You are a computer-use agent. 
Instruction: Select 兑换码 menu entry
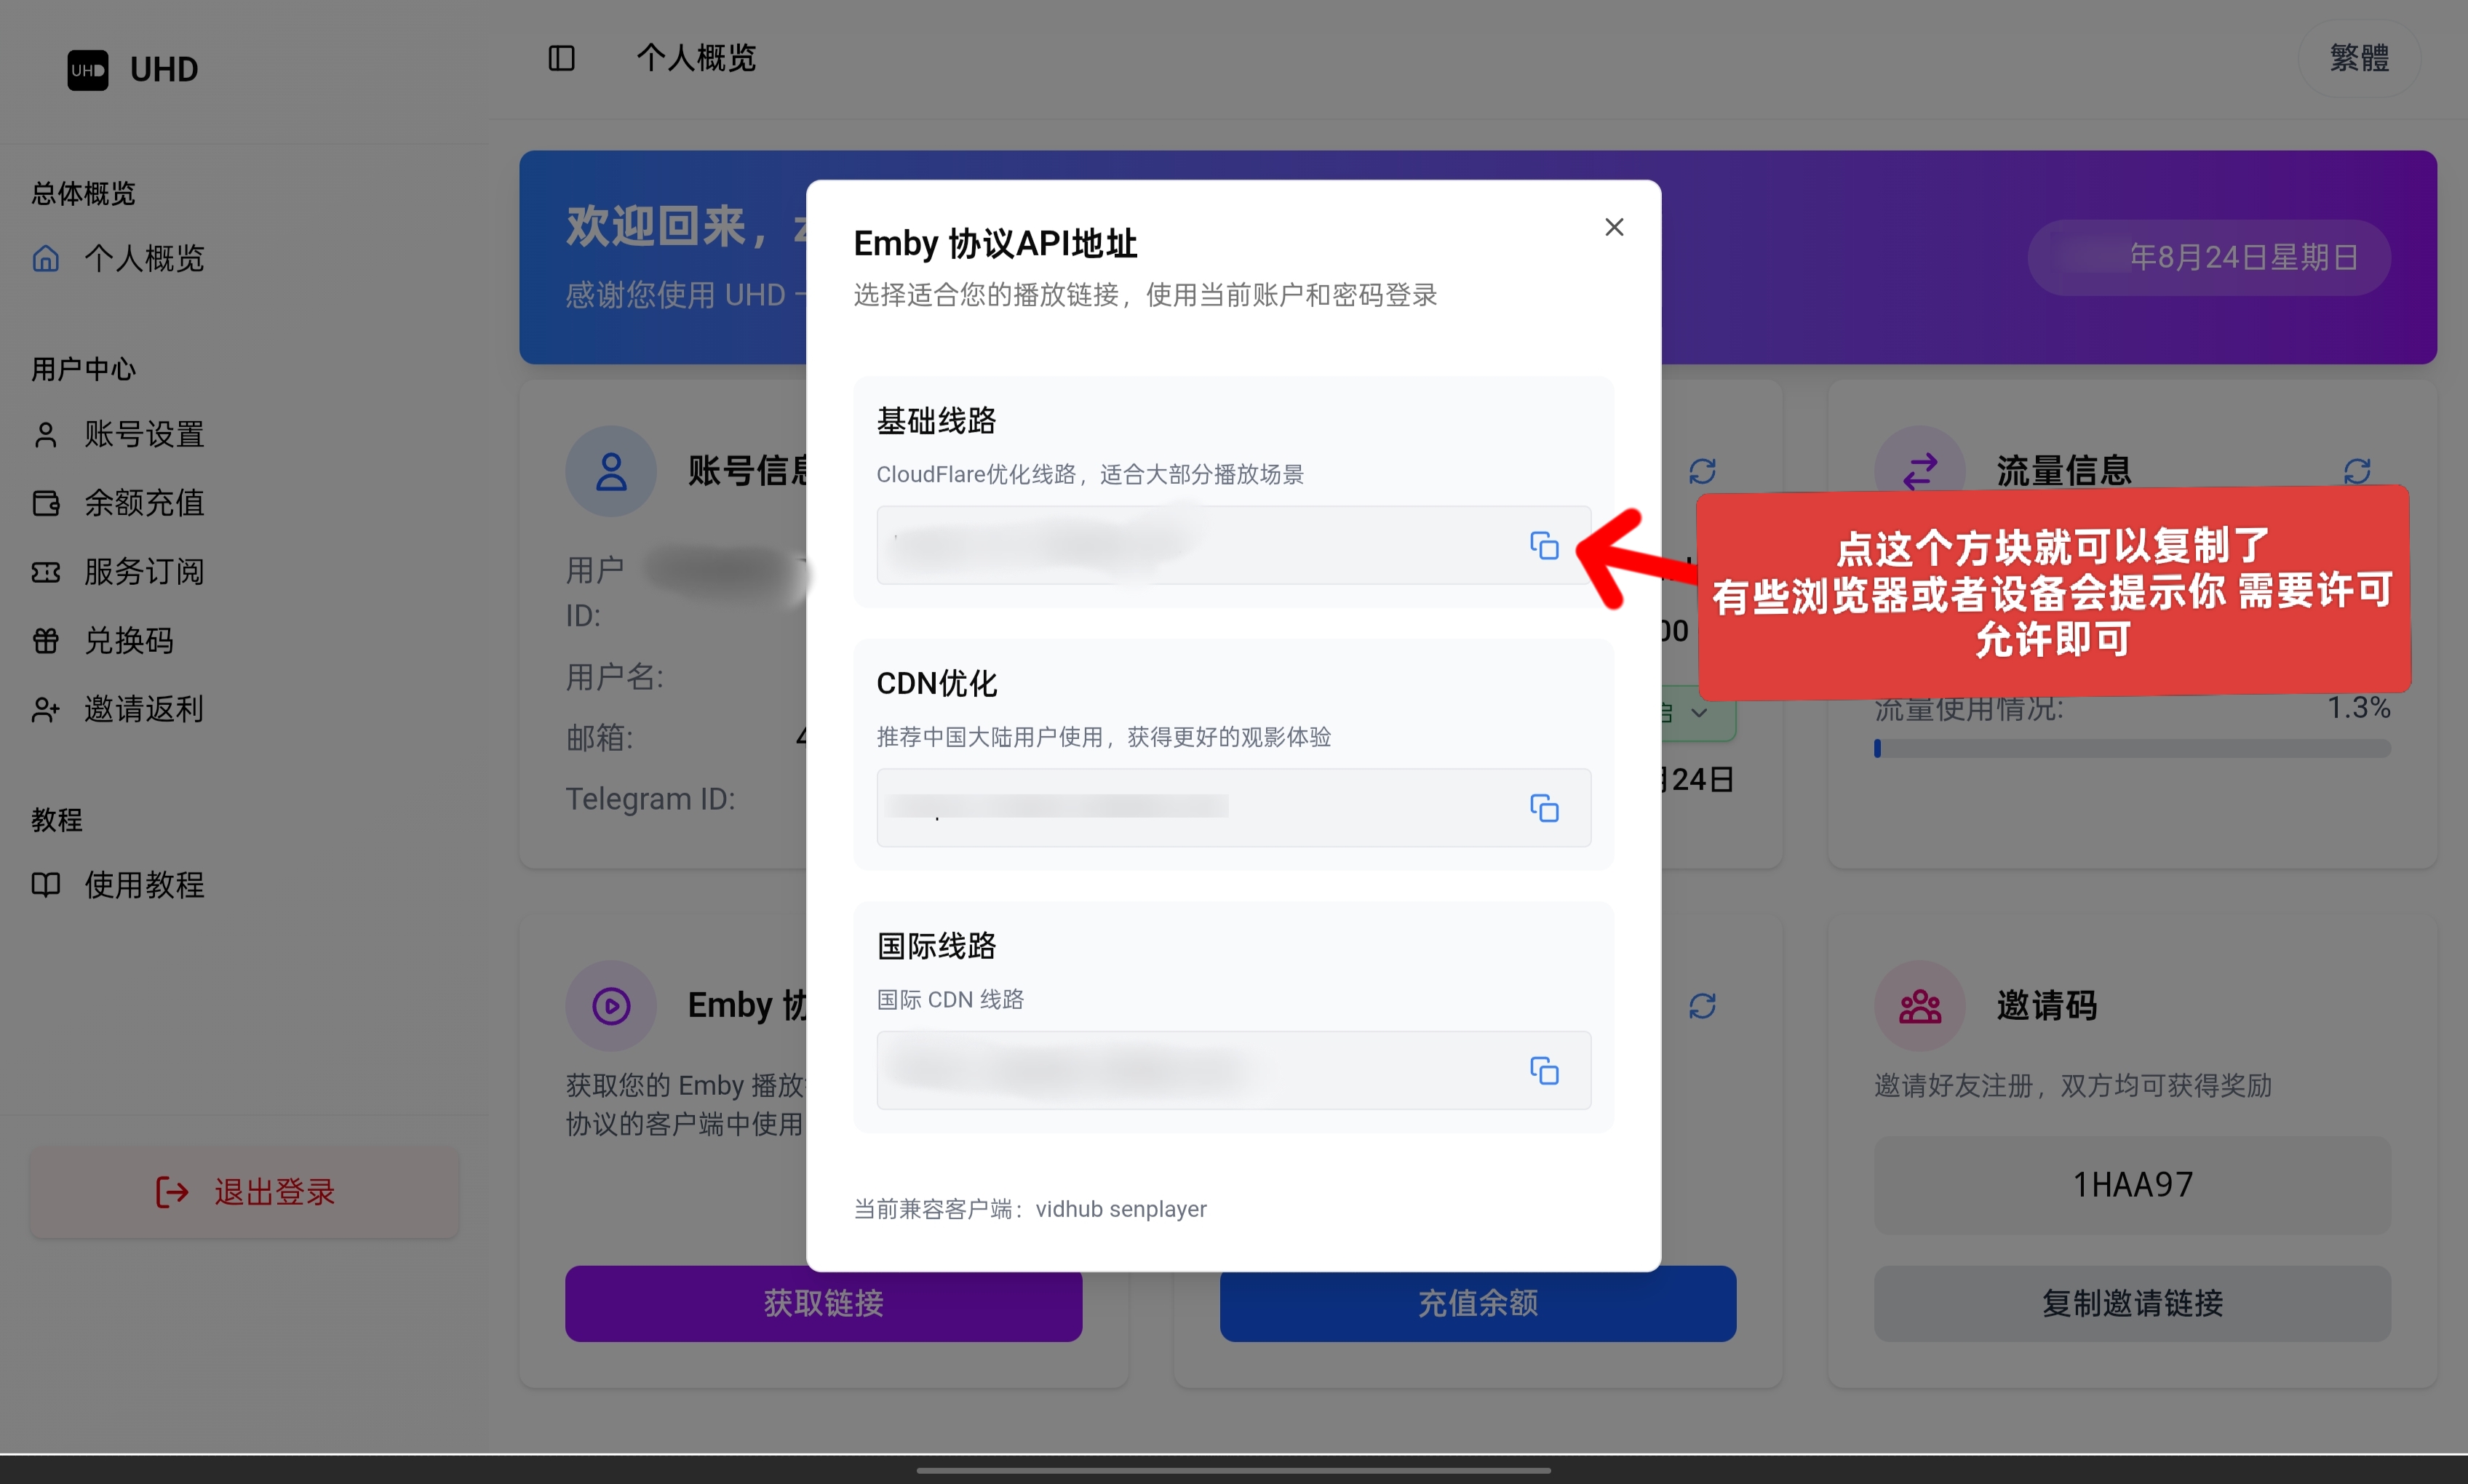point(128,641)
